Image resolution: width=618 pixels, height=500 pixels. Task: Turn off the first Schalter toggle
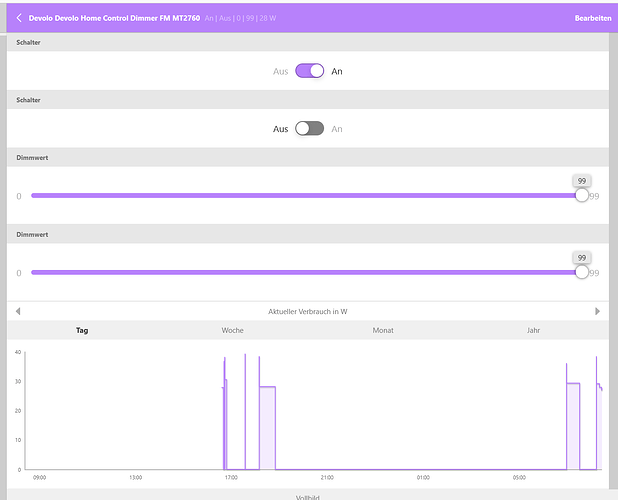click(309, 71)
